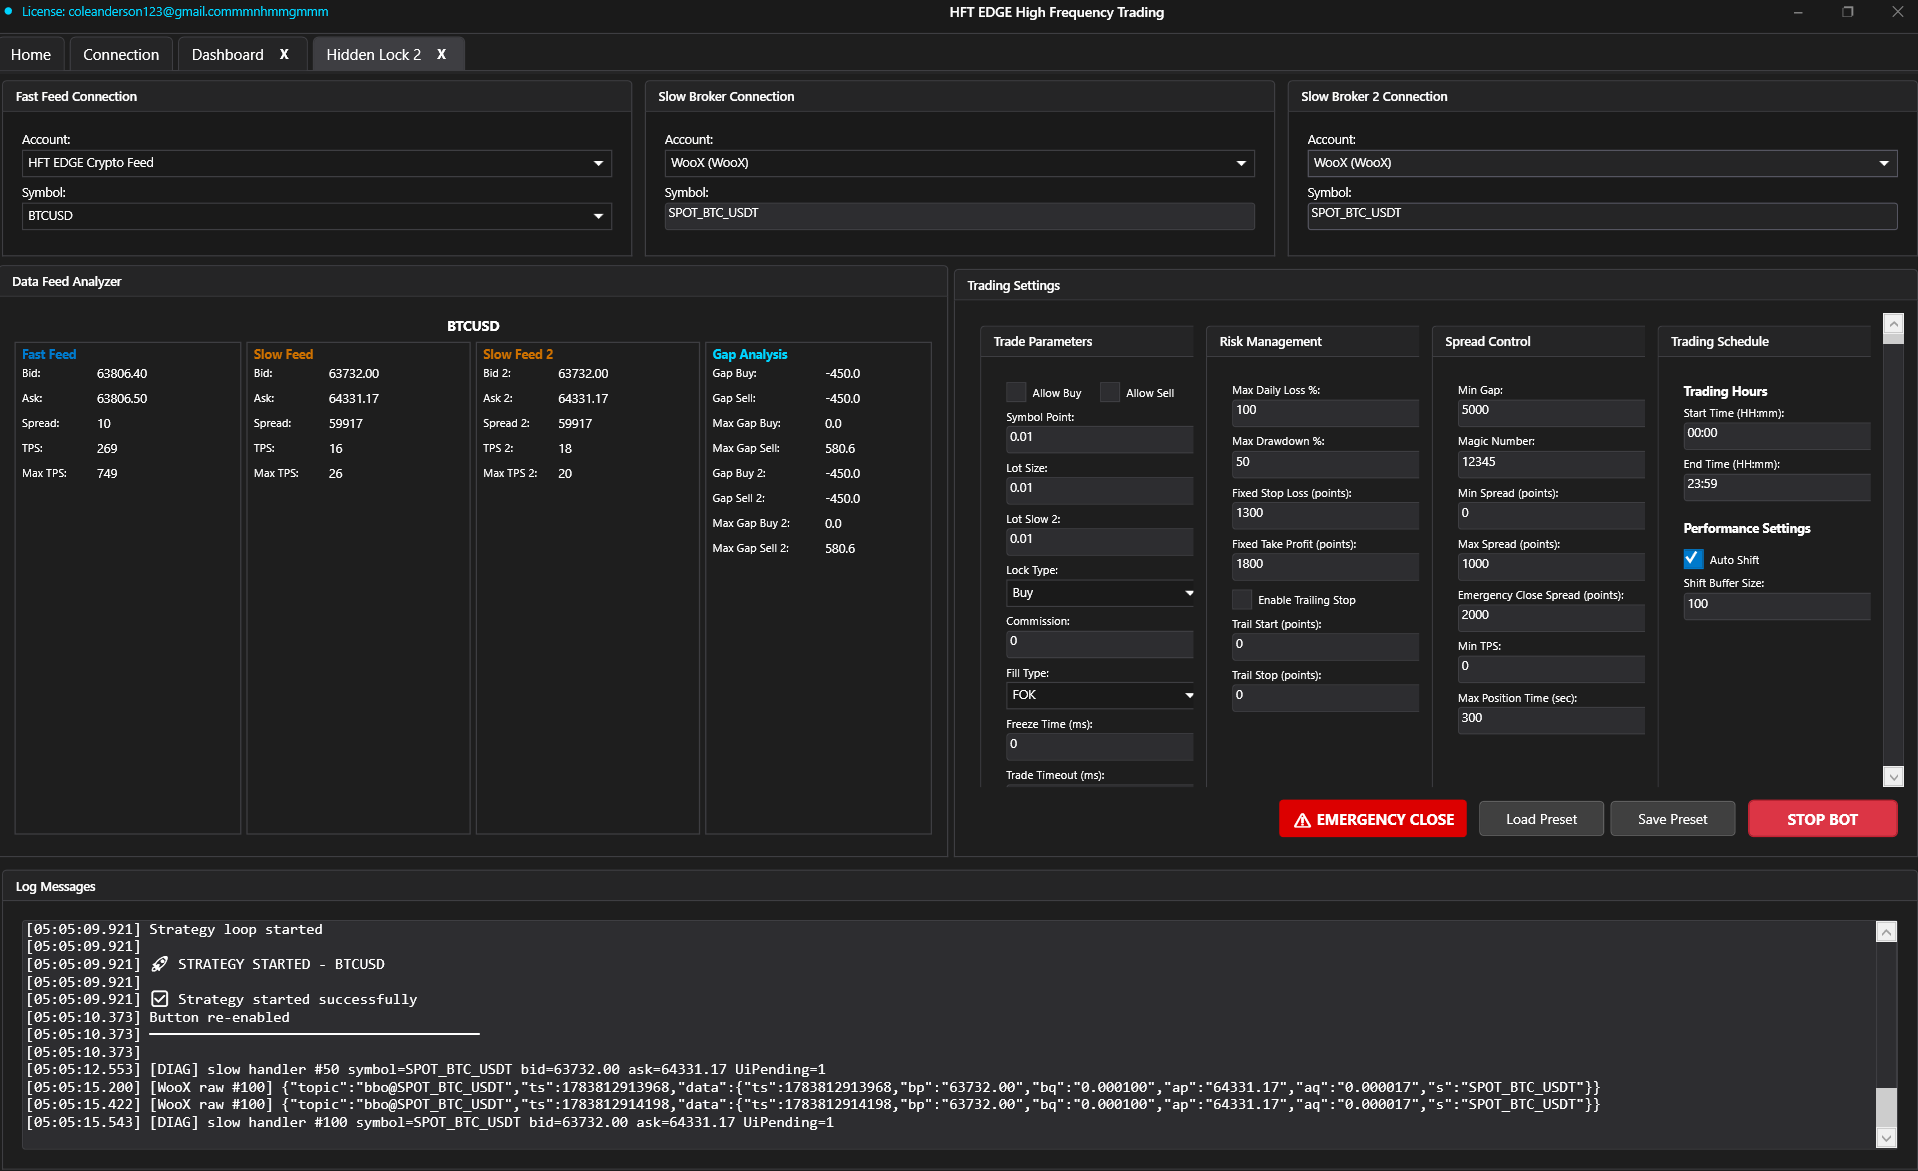Click the Slow Feed 2 heading text

point(518,354)
